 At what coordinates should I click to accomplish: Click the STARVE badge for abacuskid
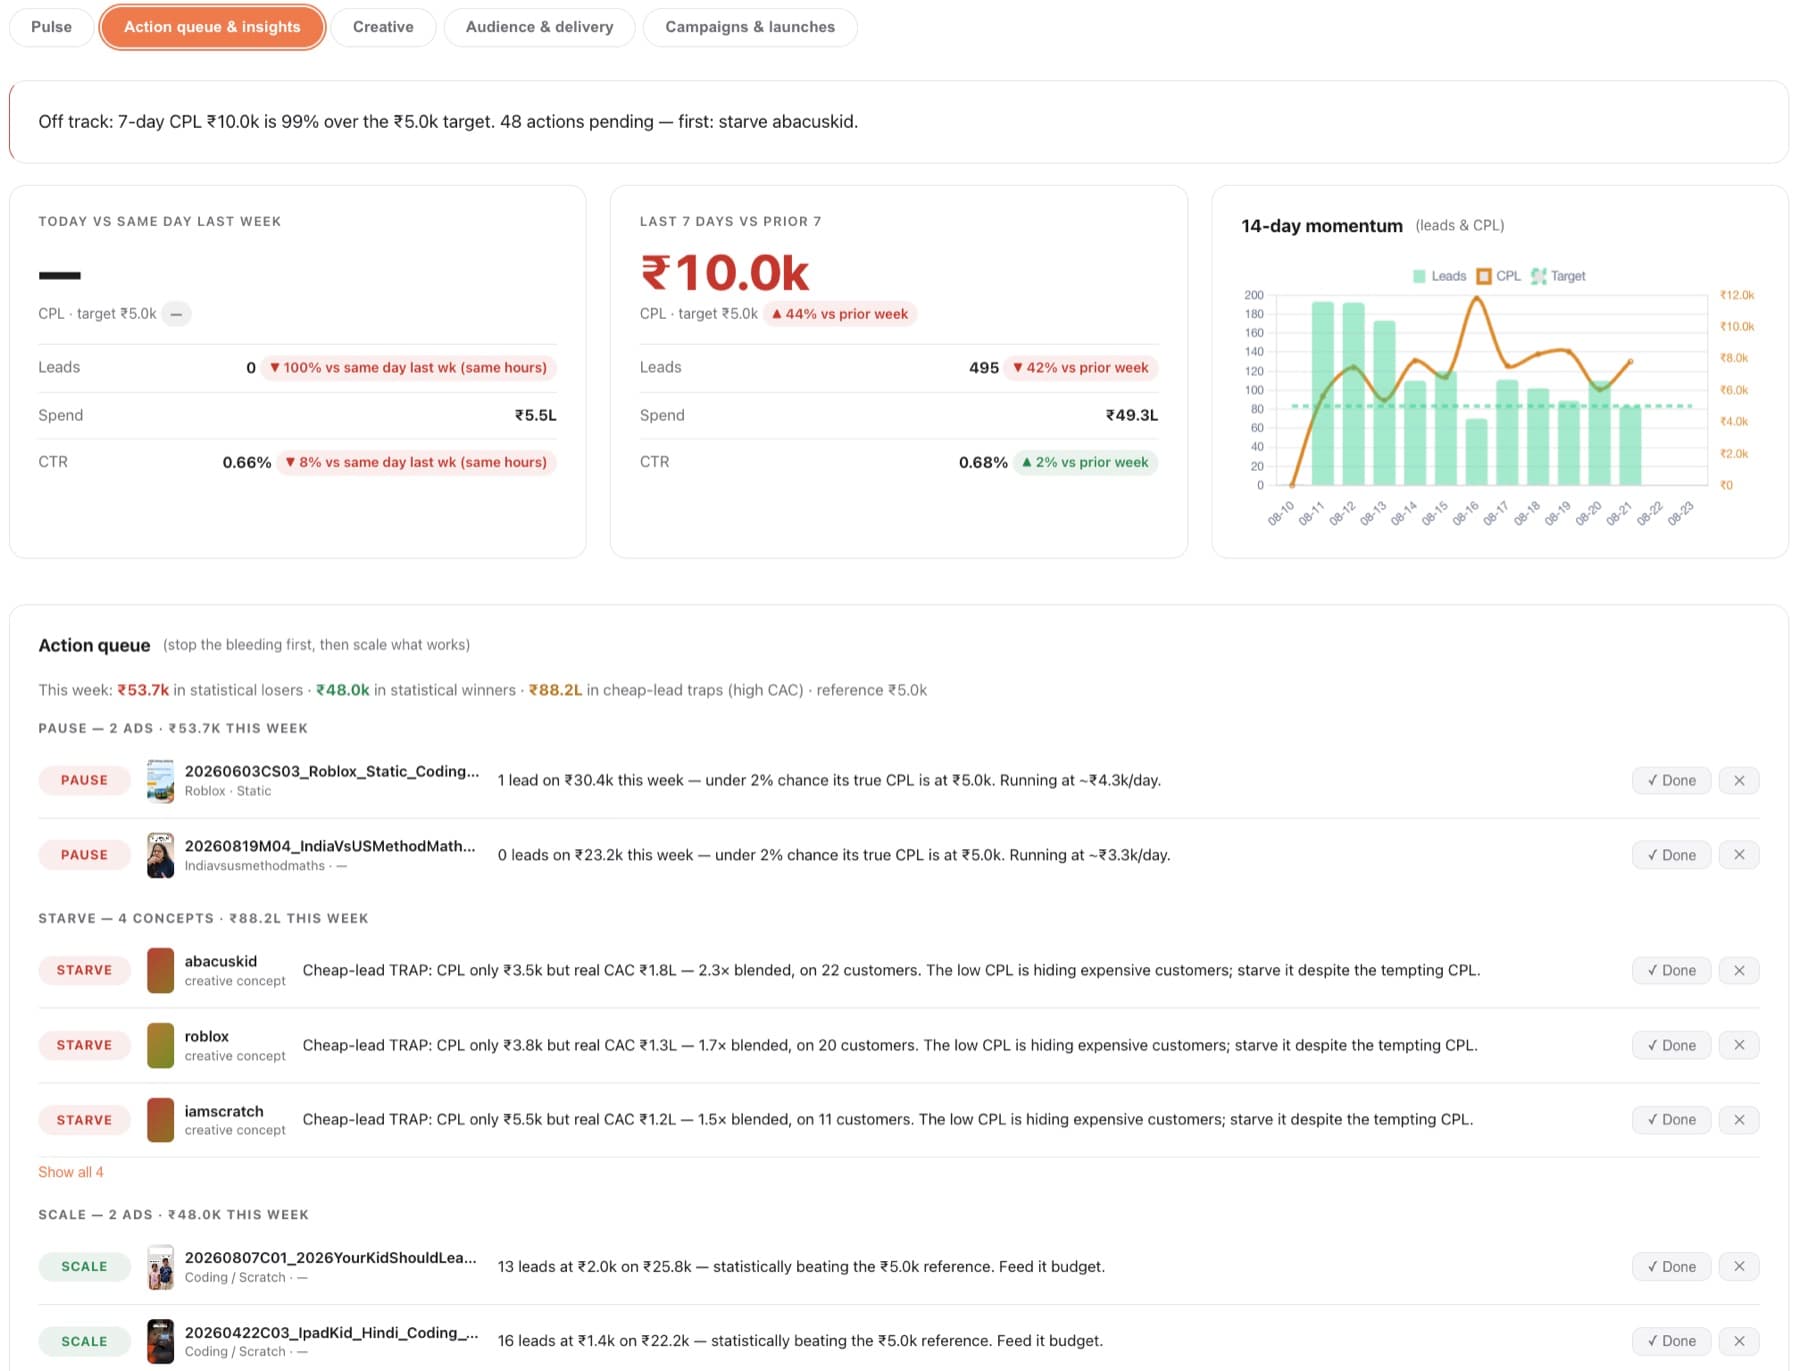[x=84, y=970]
